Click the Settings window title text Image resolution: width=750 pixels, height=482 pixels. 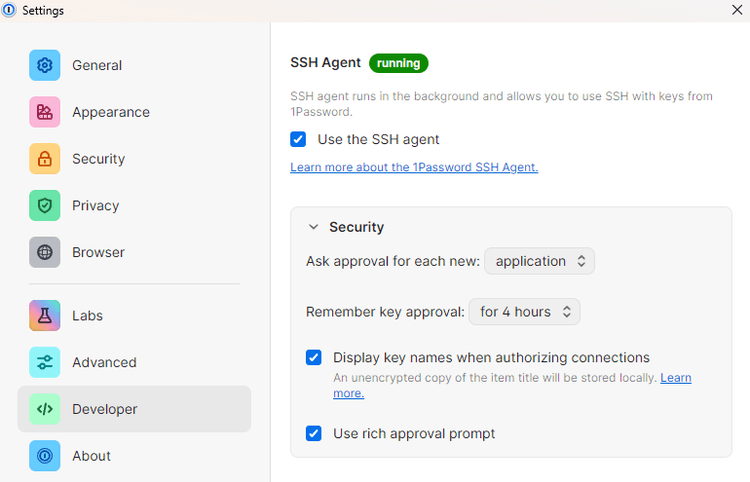click(43, 10)
